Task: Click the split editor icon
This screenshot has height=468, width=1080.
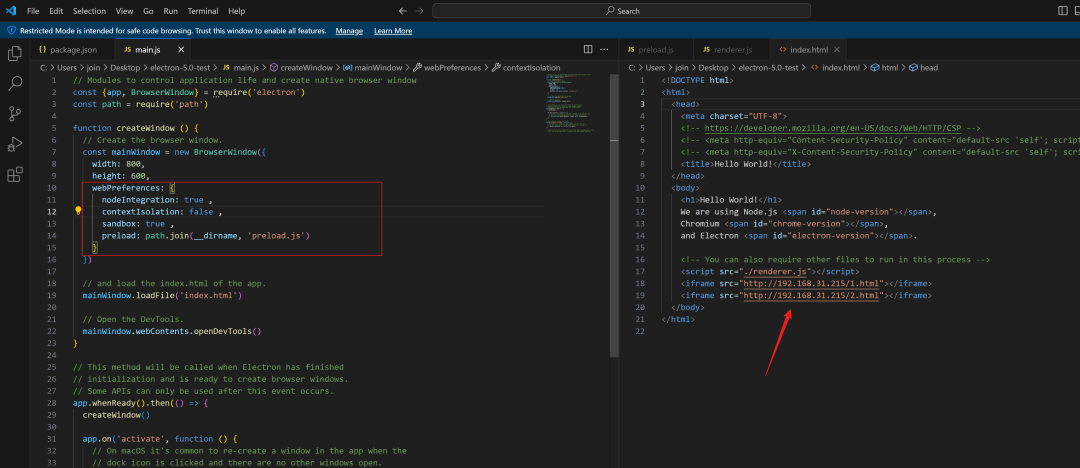Action: pyautogui.click(x=588, y=50)
